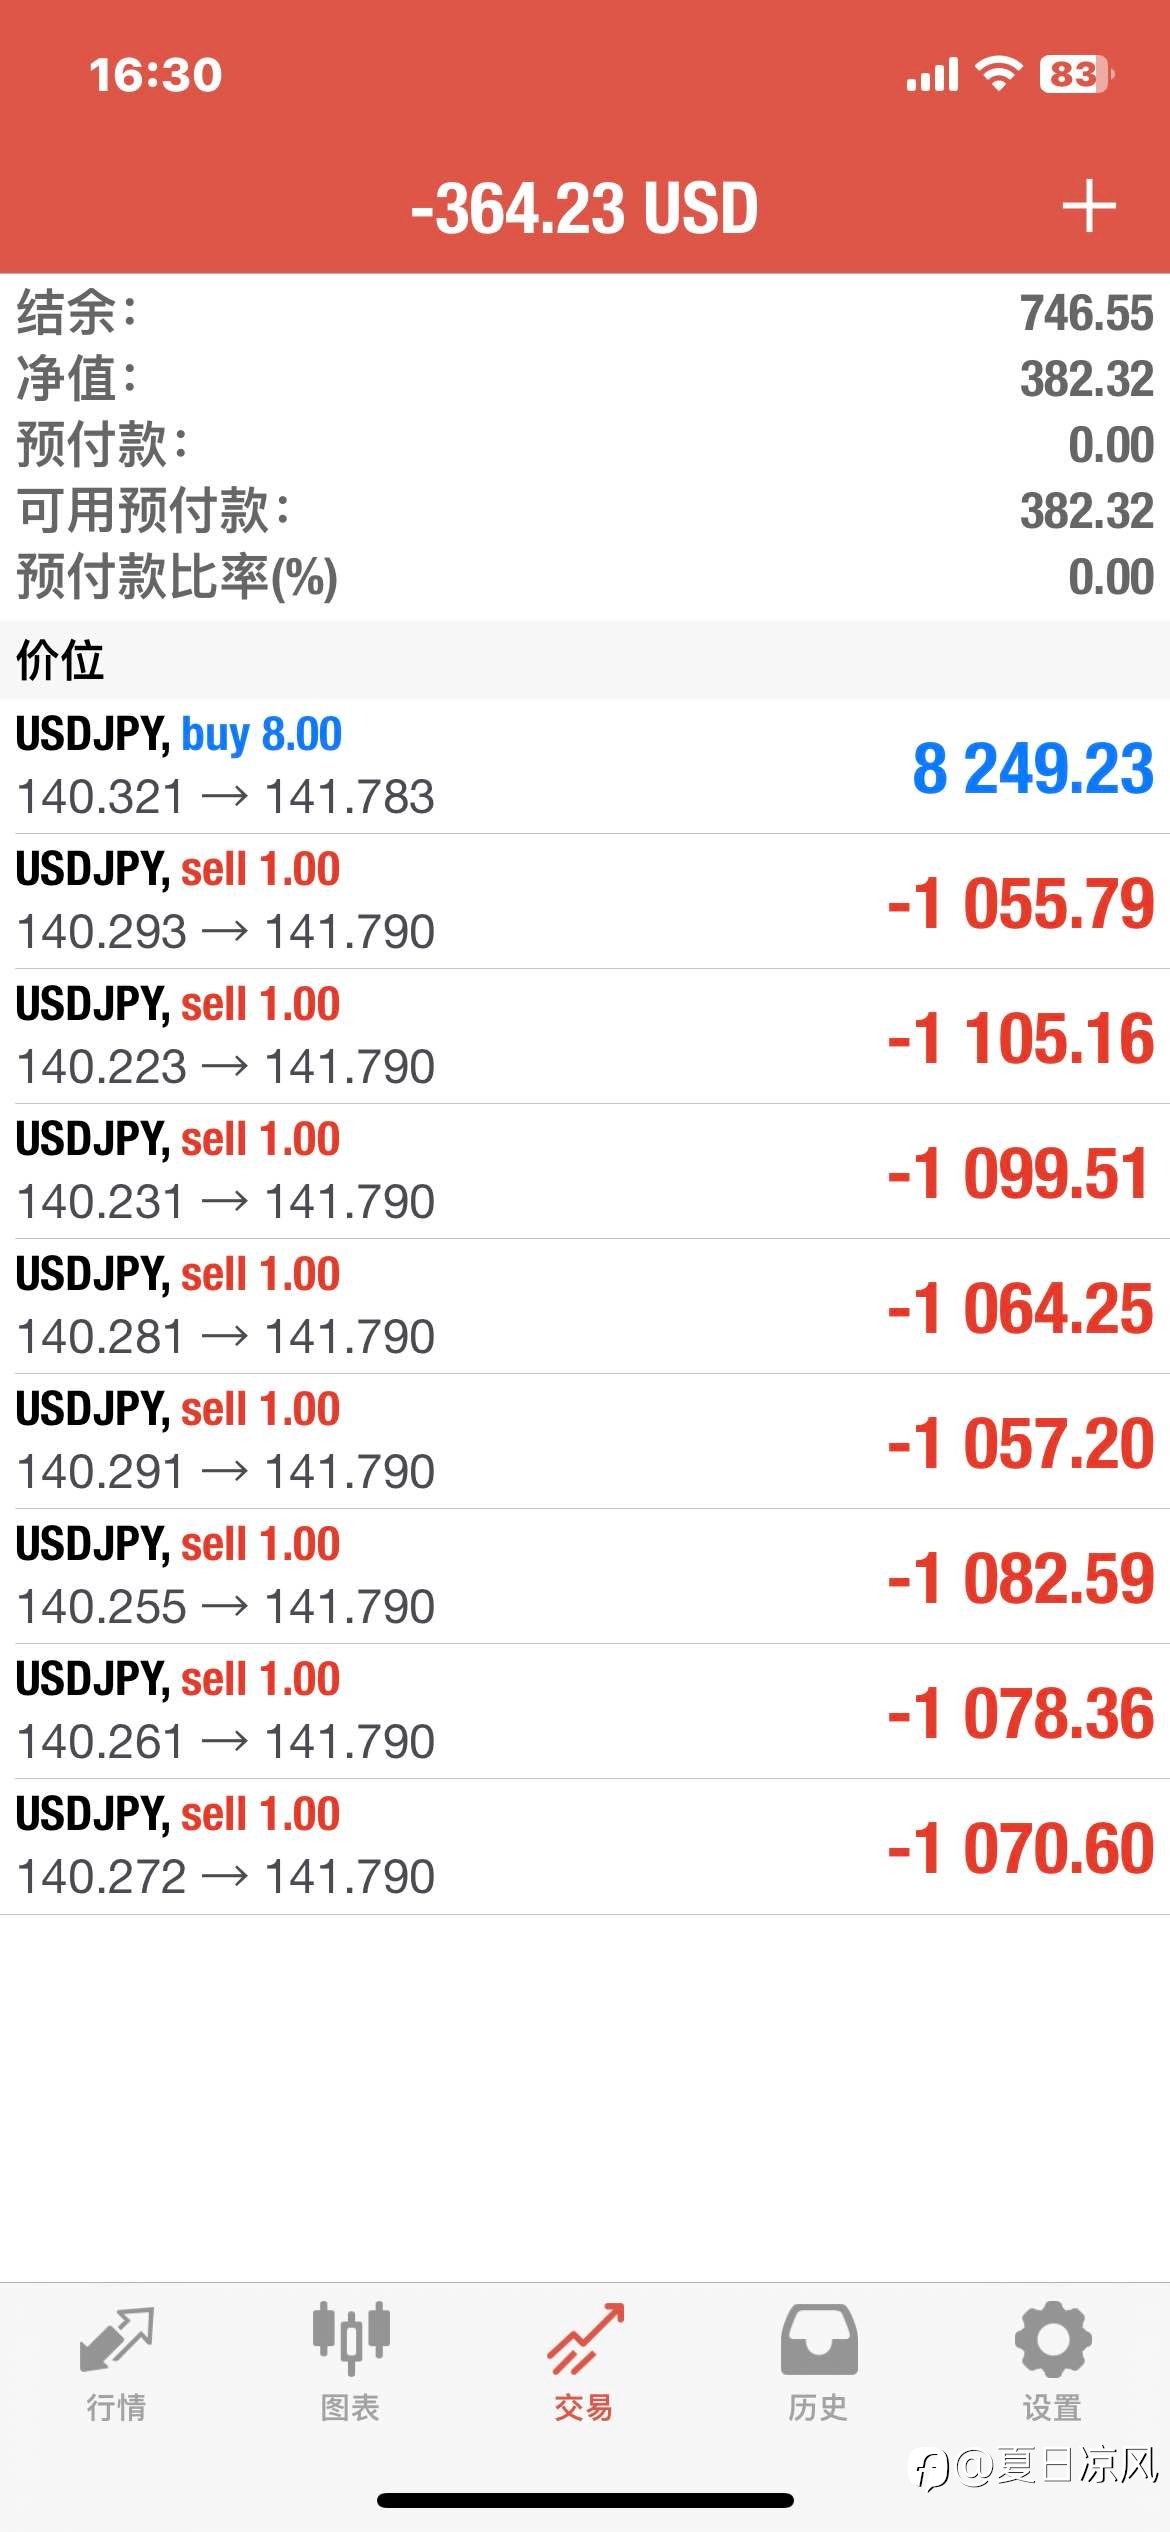Select sell position opened at 140.255

(585, 1576)
